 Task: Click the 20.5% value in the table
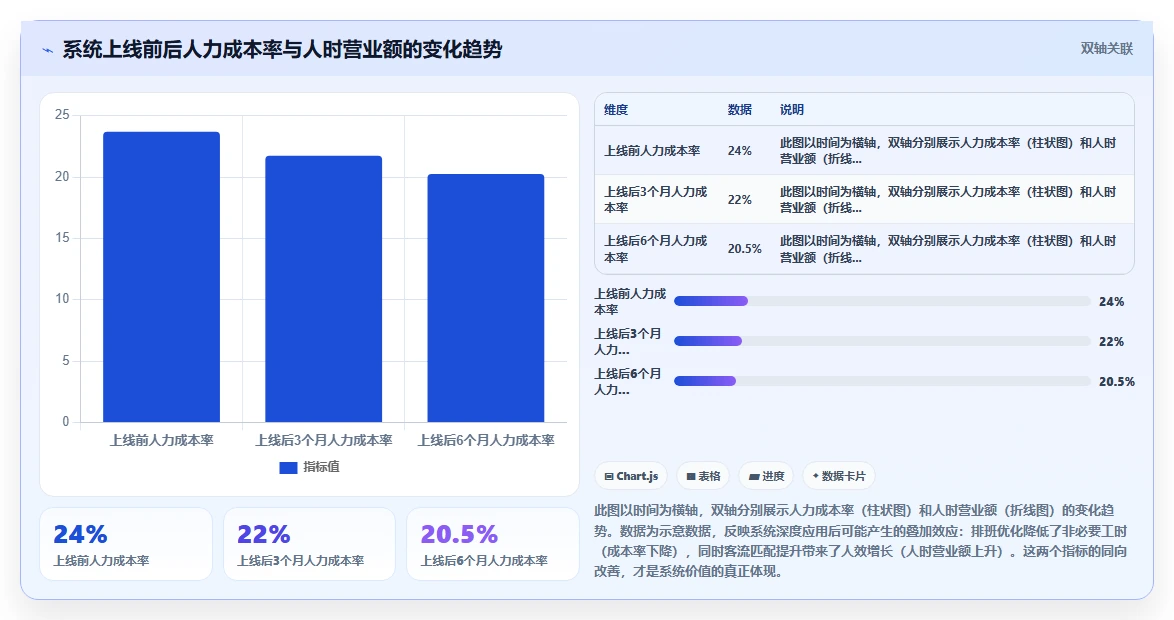pyautogui.click(x=745, y=249)
